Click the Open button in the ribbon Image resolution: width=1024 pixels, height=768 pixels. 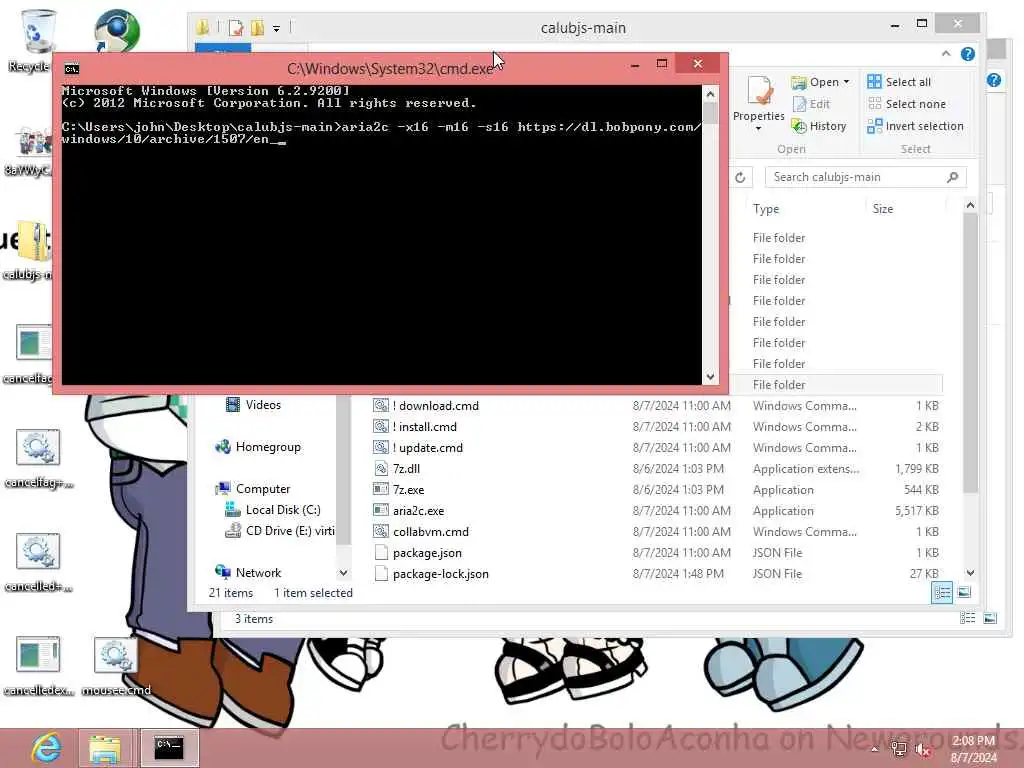[x=815, y=82]
